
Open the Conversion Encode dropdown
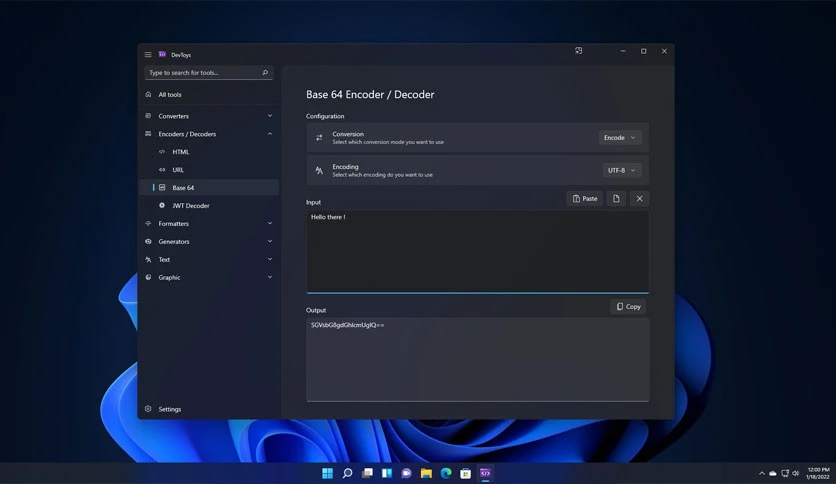(620, 138)
